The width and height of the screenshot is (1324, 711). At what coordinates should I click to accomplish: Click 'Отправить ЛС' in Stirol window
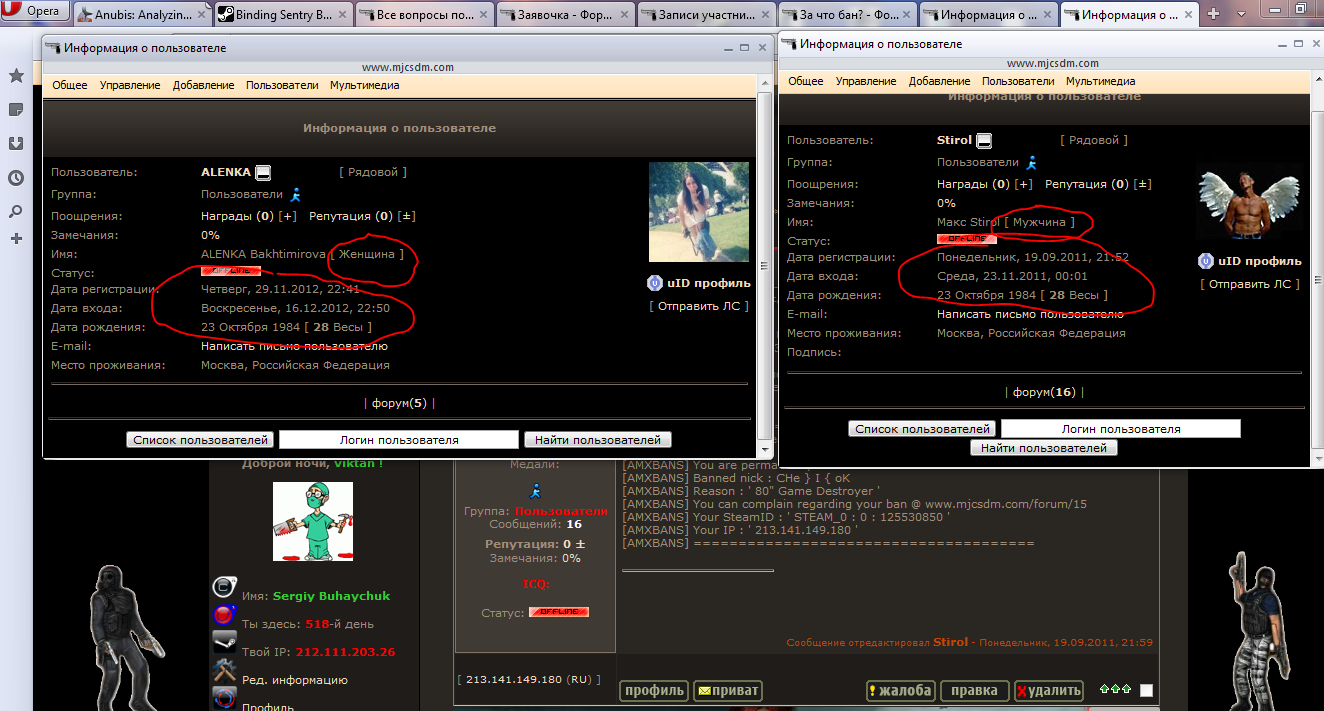1251,284
